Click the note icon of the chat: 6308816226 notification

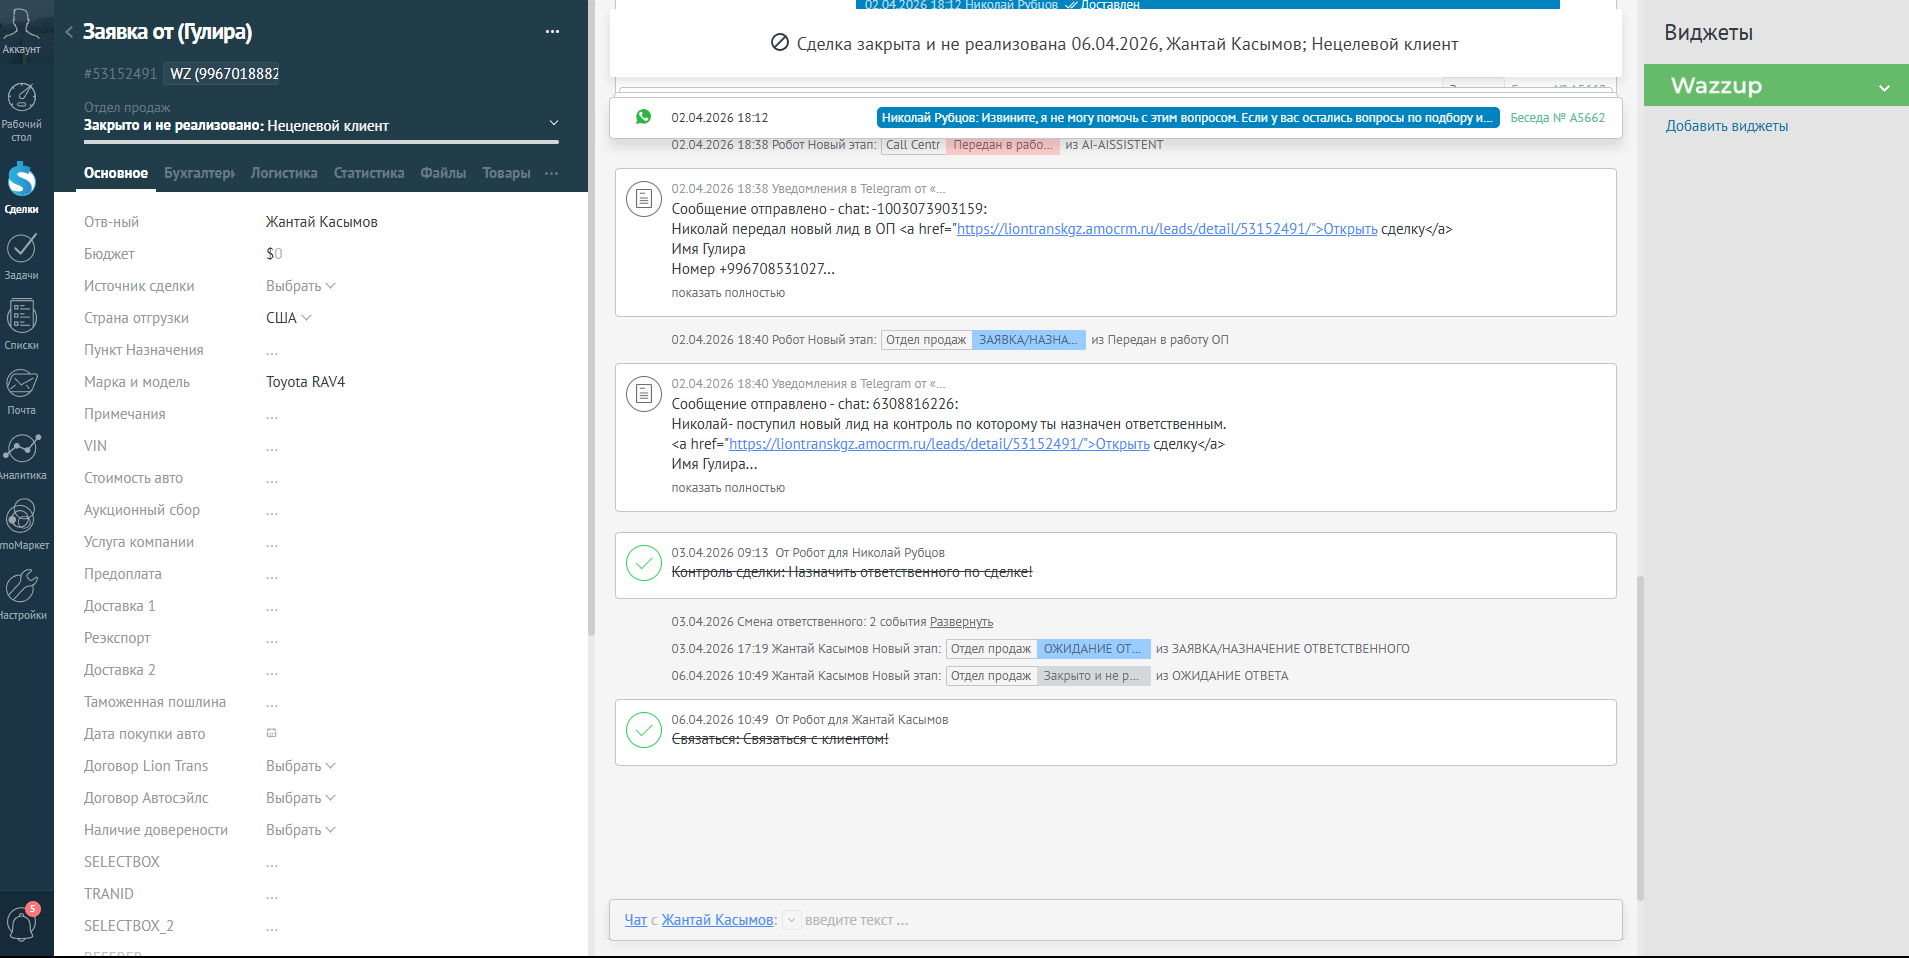point(644,393)
